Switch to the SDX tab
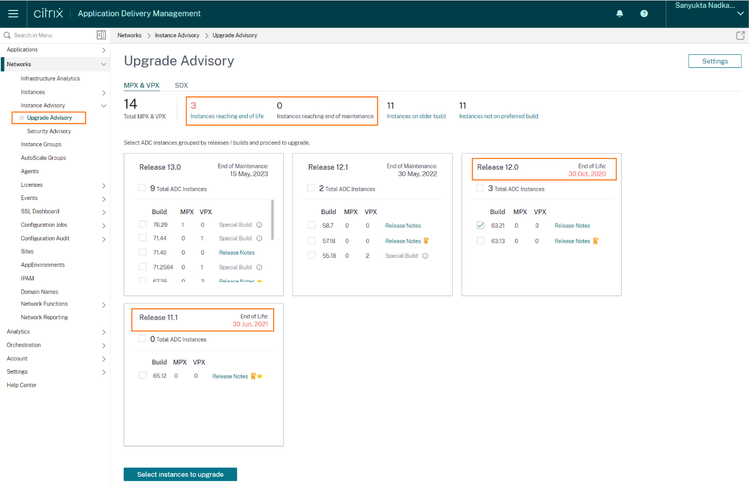This screenshot has width=750, height=491. tap(181, 85)
